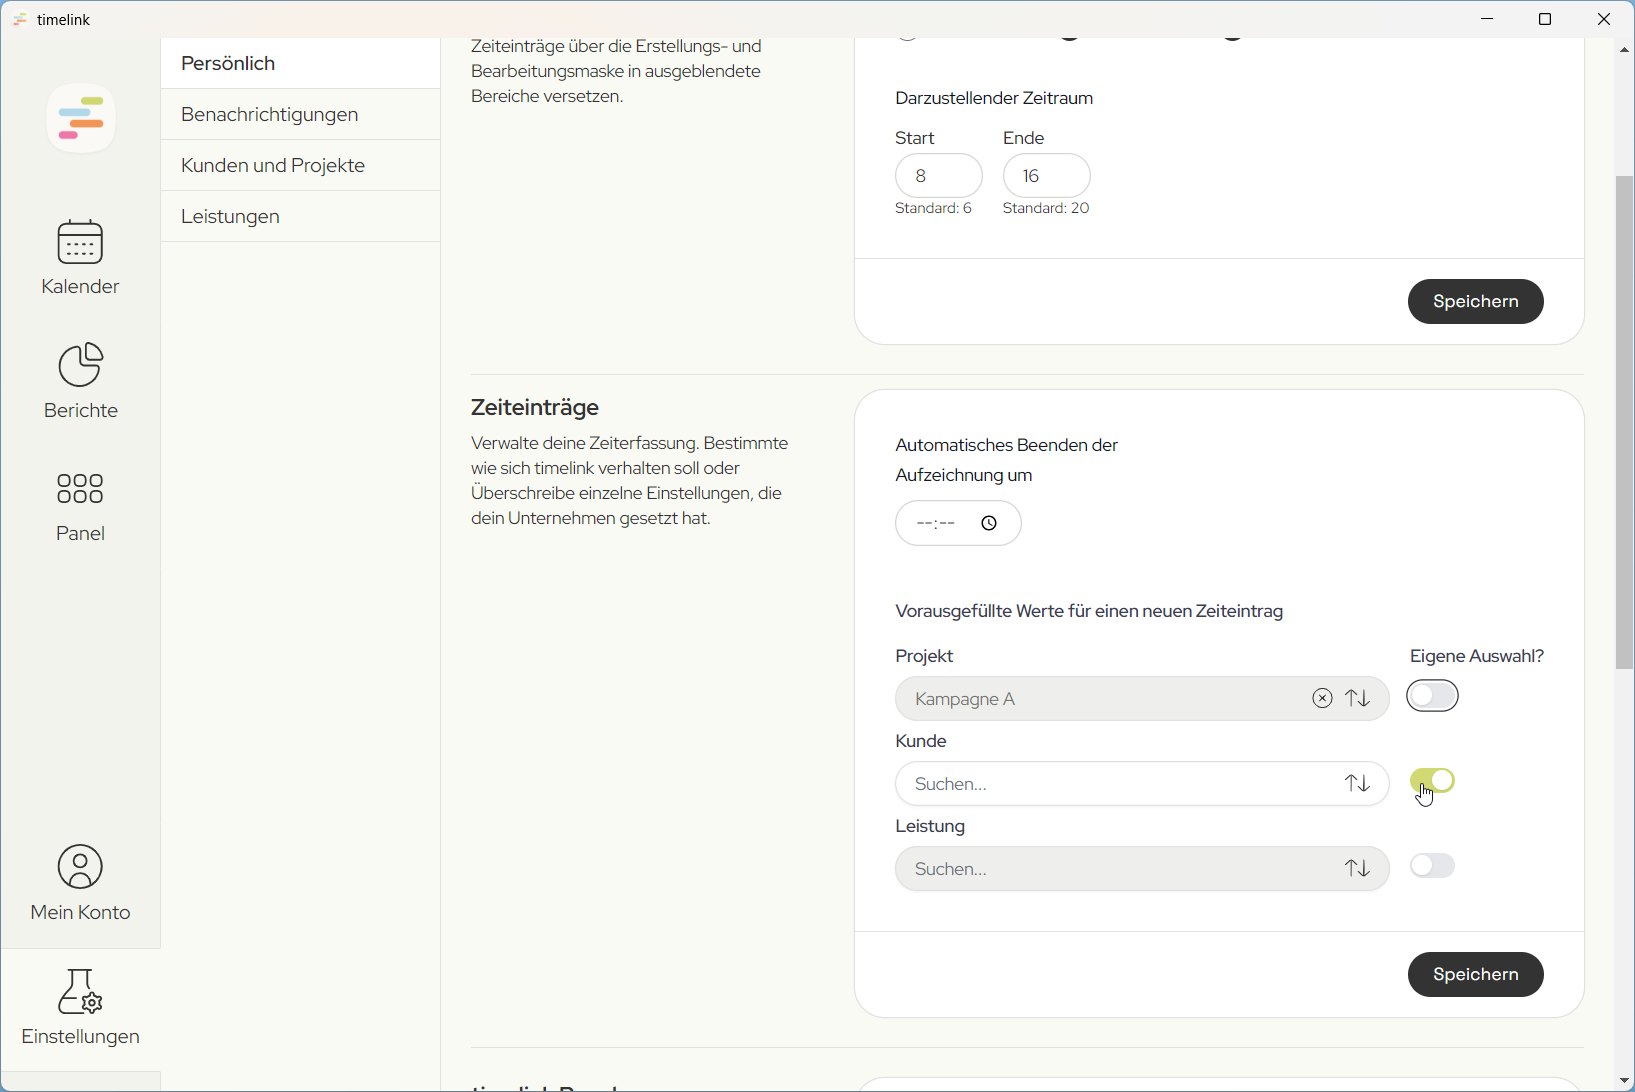Click the timelink logo icon in sidebar
The height and width of the screenshot is (1092, 1635).
[x=81, y=118]
